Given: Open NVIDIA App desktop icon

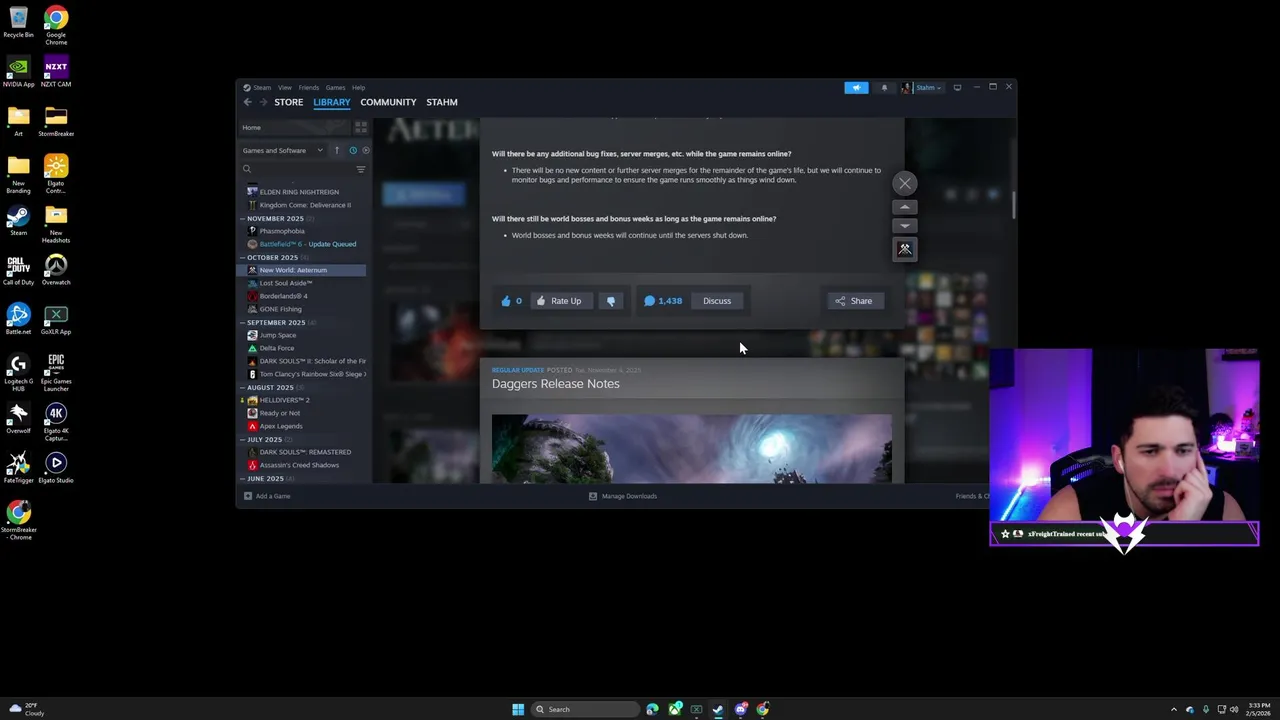Looking at the screenshot, I should pyautogui.click(x=18, y=72).
